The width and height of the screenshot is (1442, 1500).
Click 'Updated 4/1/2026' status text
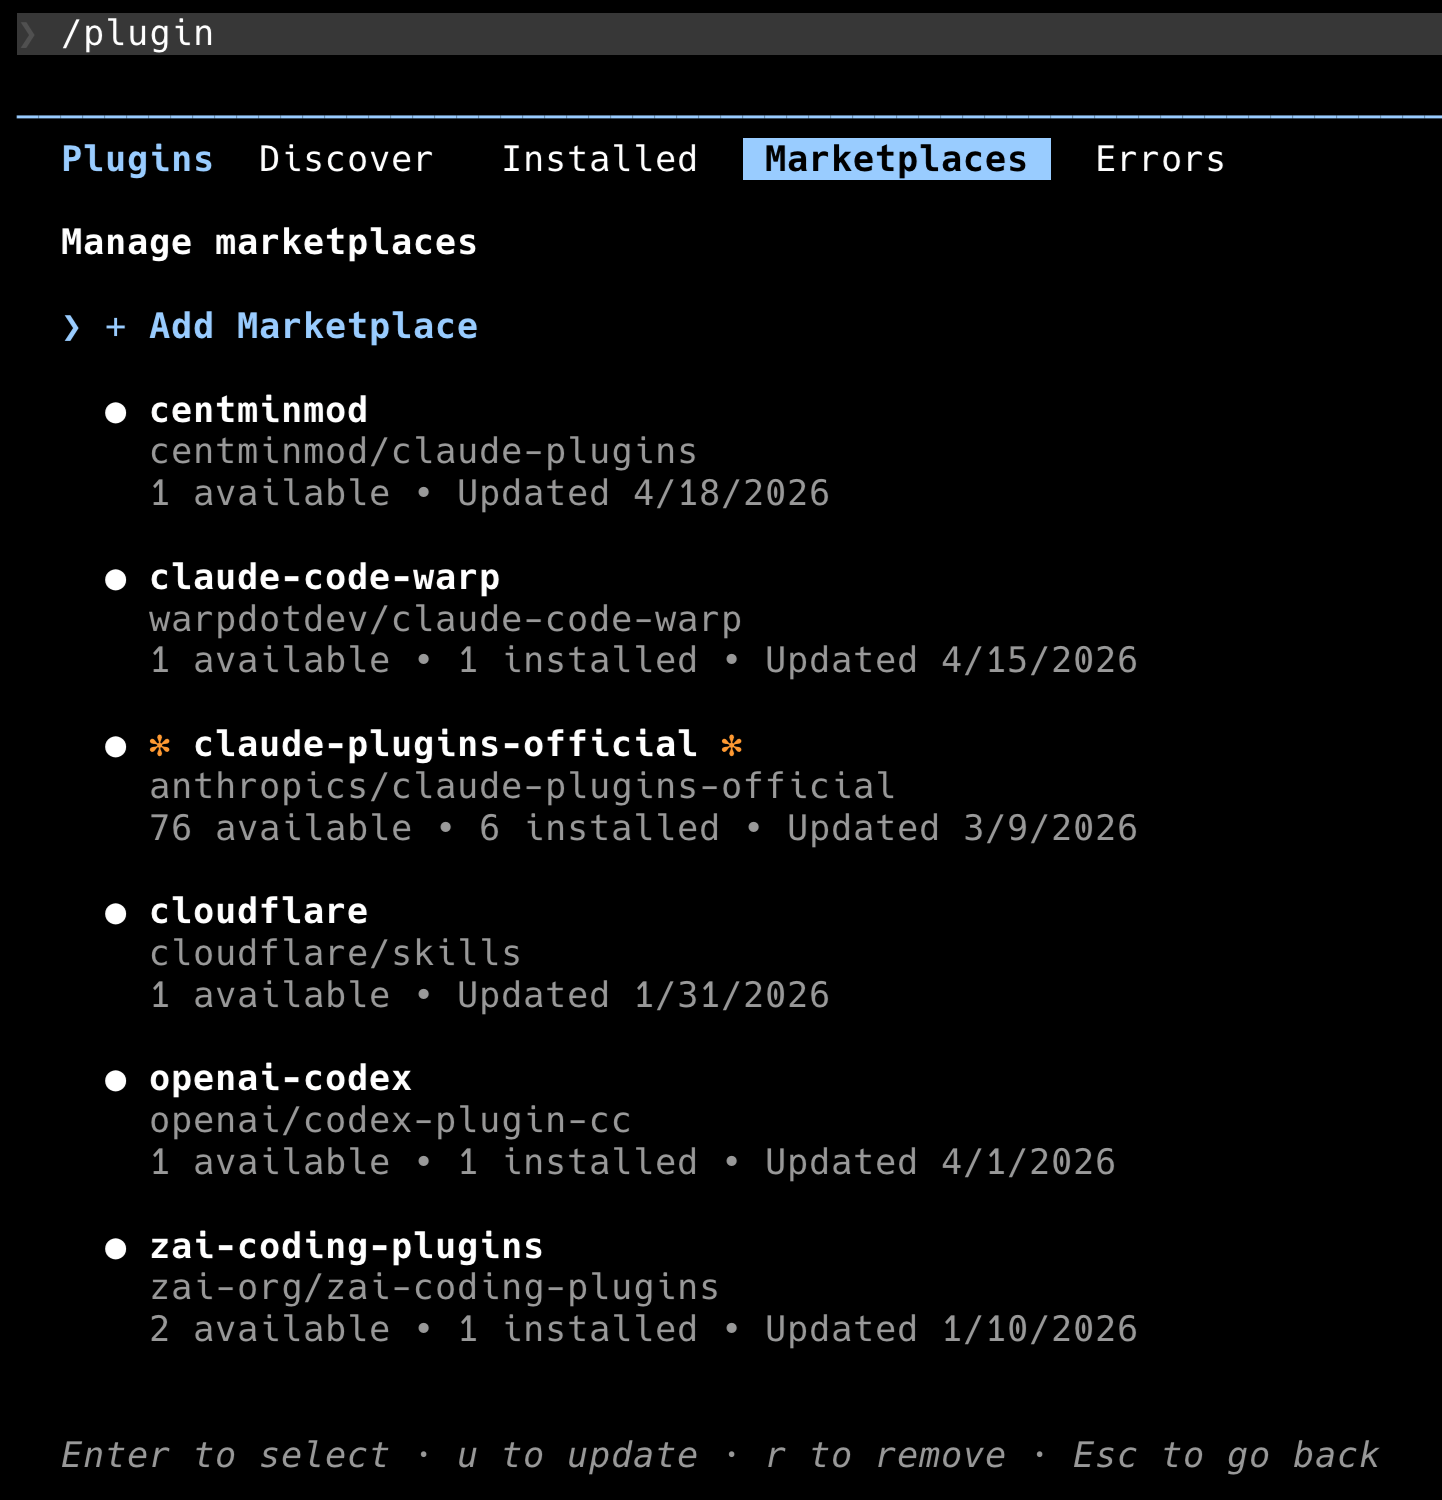coord(940,1162)
